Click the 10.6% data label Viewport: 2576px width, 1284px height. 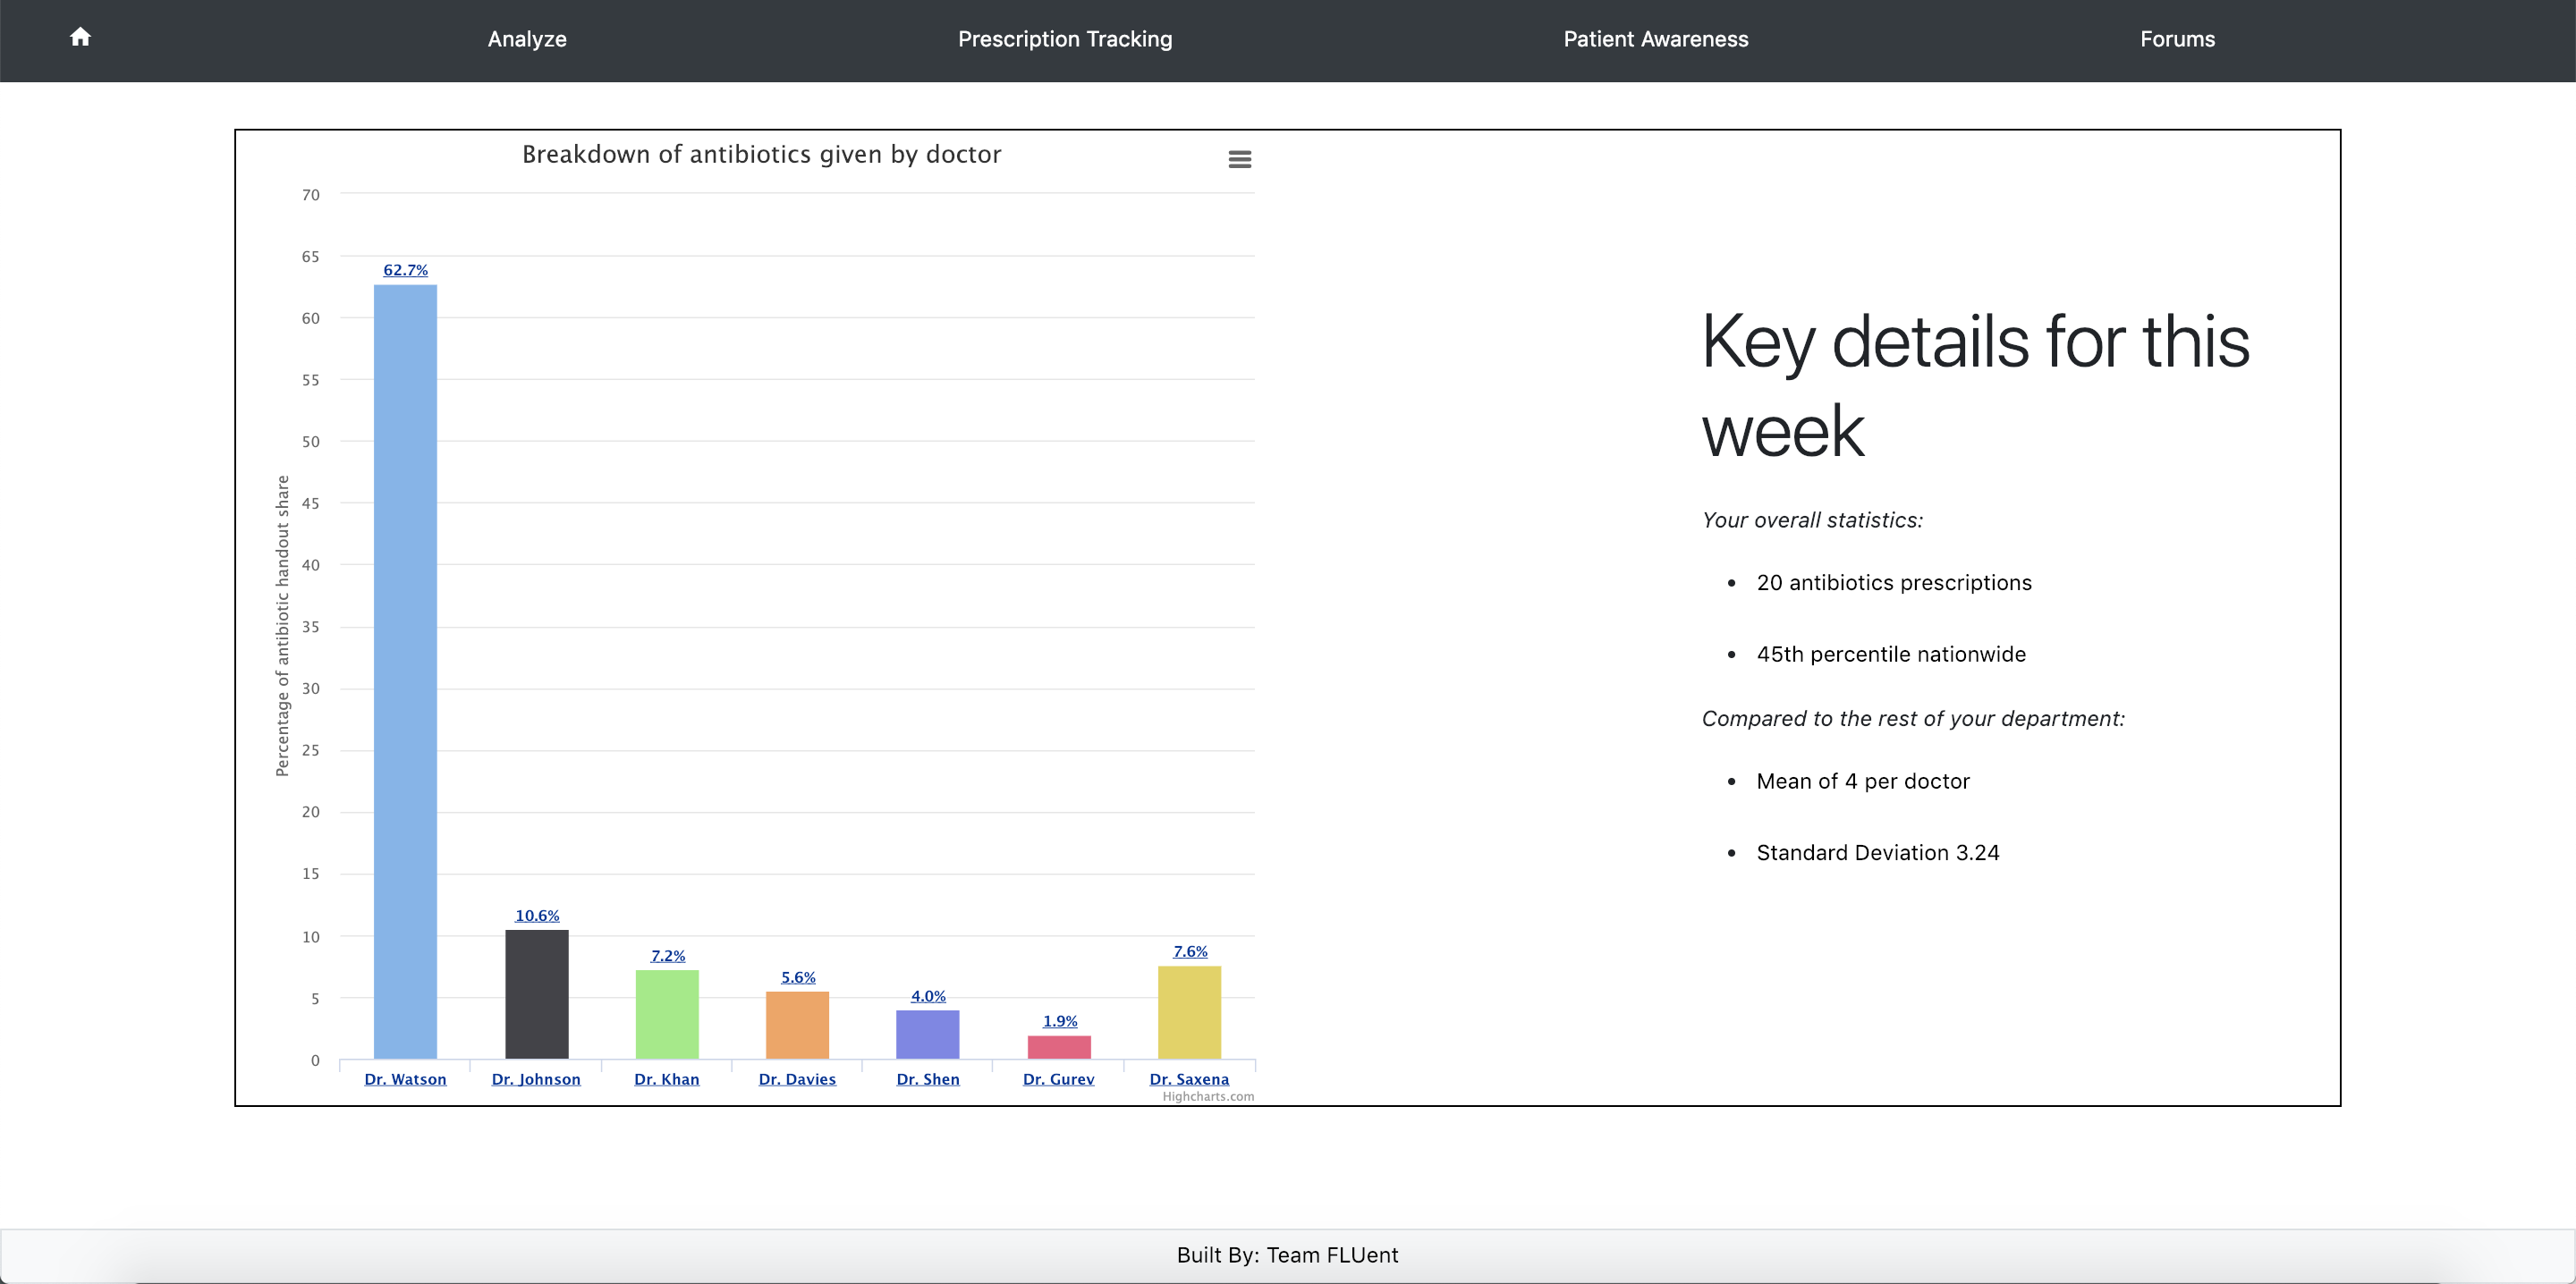pyautogui.click(x=537, y=915)
